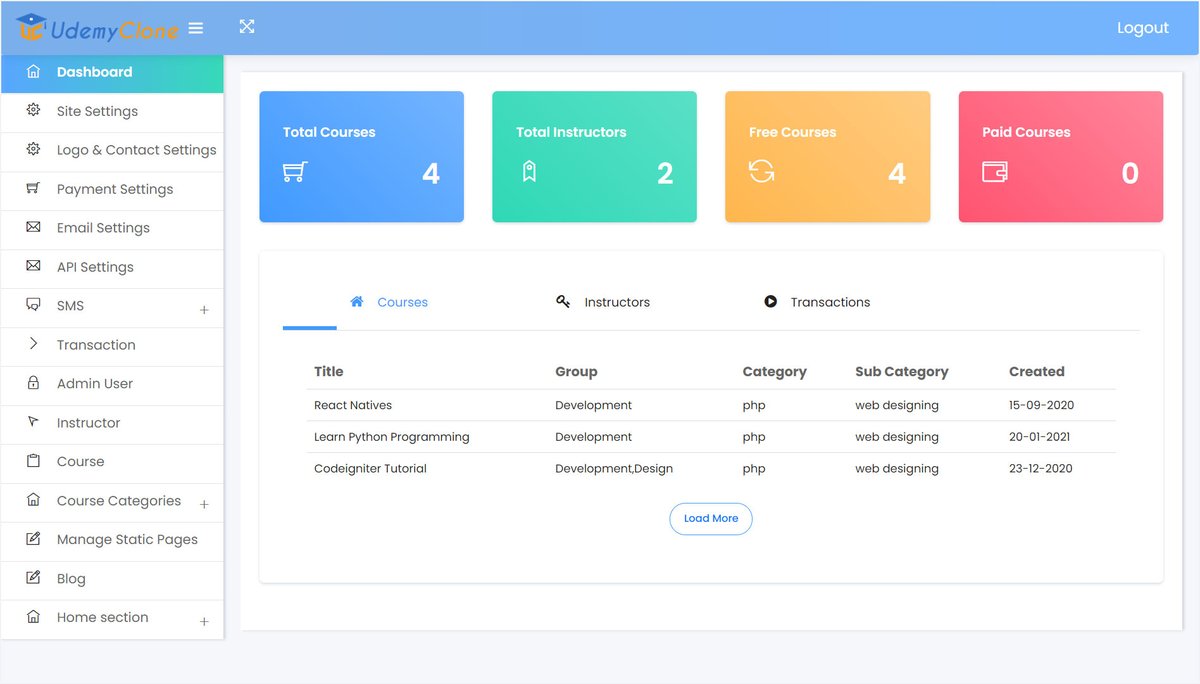Image resolution: width=1200 pixels, height=684 pixels.
Task: Switch to the Instructors tab
Action: coord(603,302)
